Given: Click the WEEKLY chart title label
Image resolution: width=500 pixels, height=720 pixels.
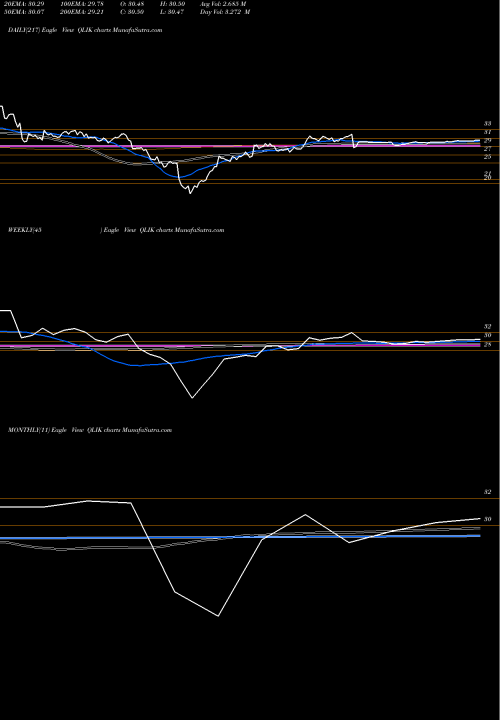Looking at the screenshot, I should tap(116, 230).
